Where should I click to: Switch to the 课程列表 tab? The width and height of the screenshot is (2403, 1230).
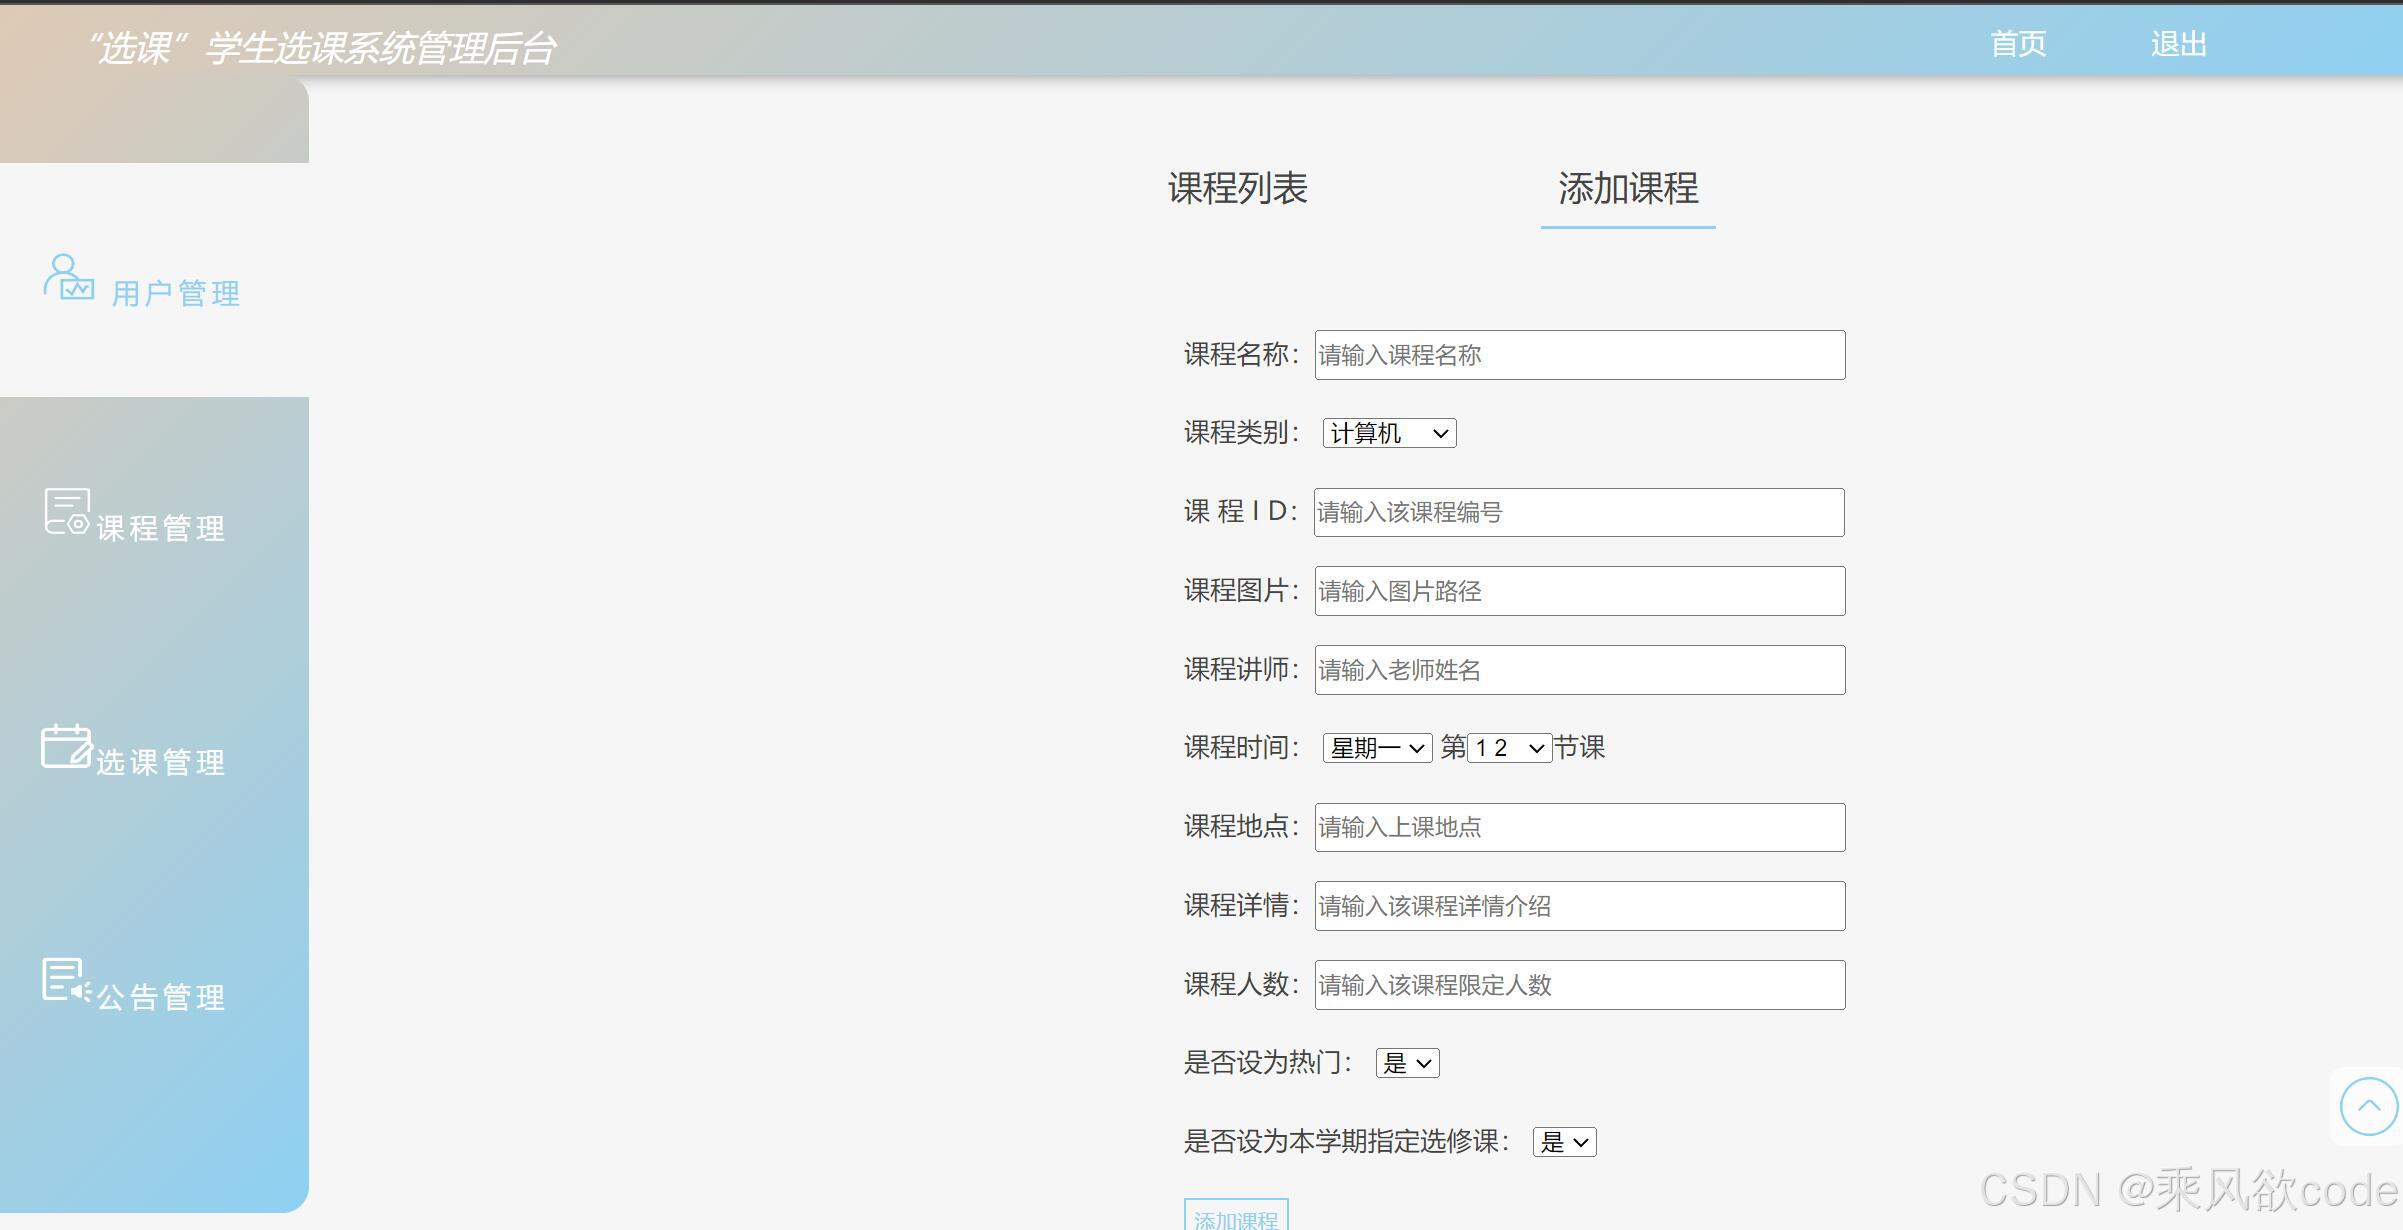[1239, 188]
